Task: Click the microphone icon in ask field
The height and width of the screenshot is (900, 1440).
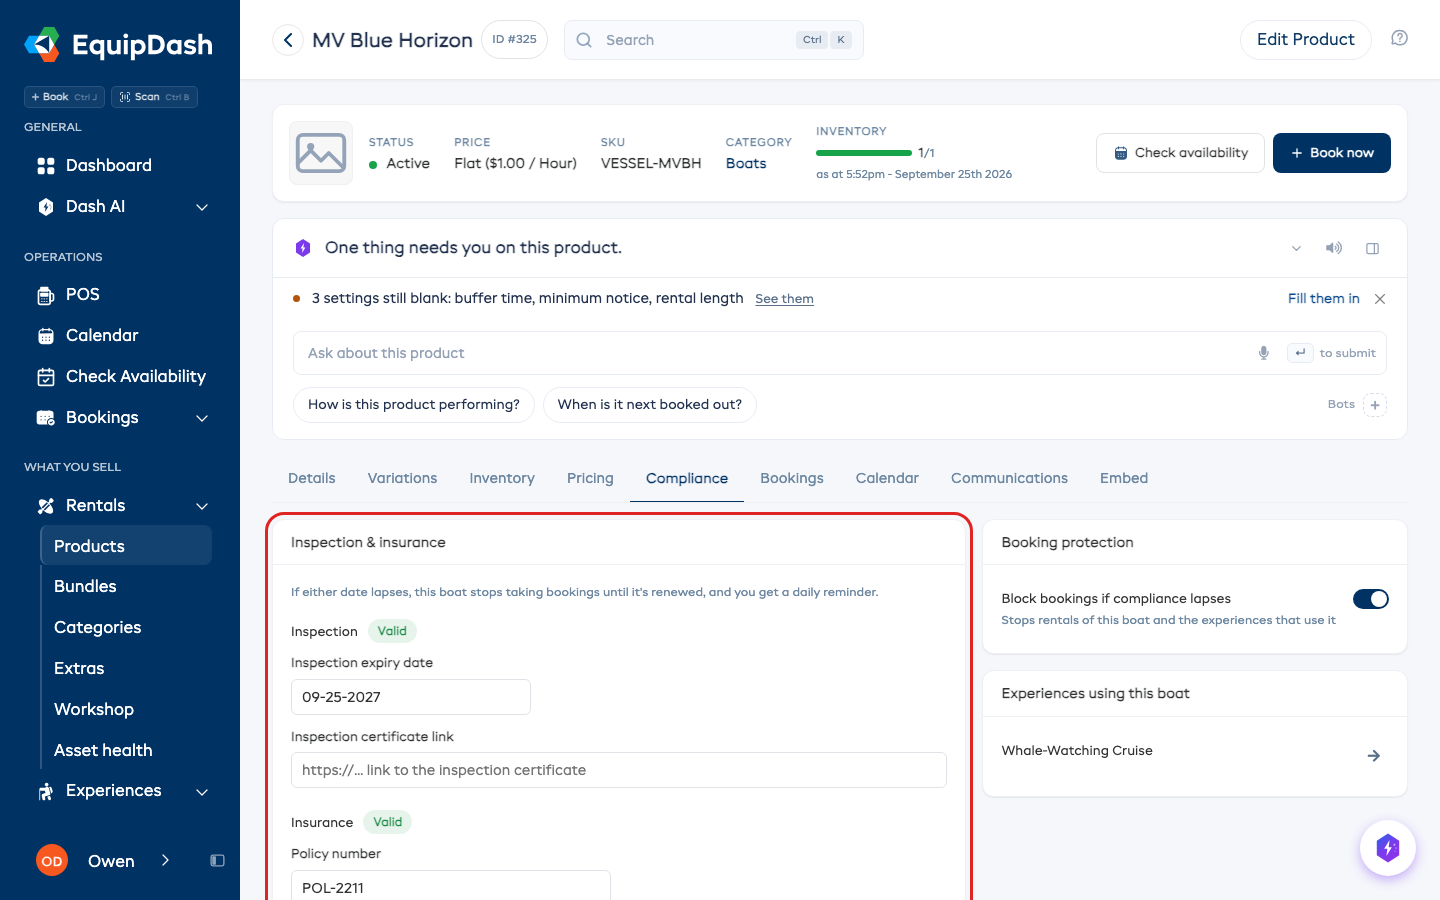Action: point(1264,353)
